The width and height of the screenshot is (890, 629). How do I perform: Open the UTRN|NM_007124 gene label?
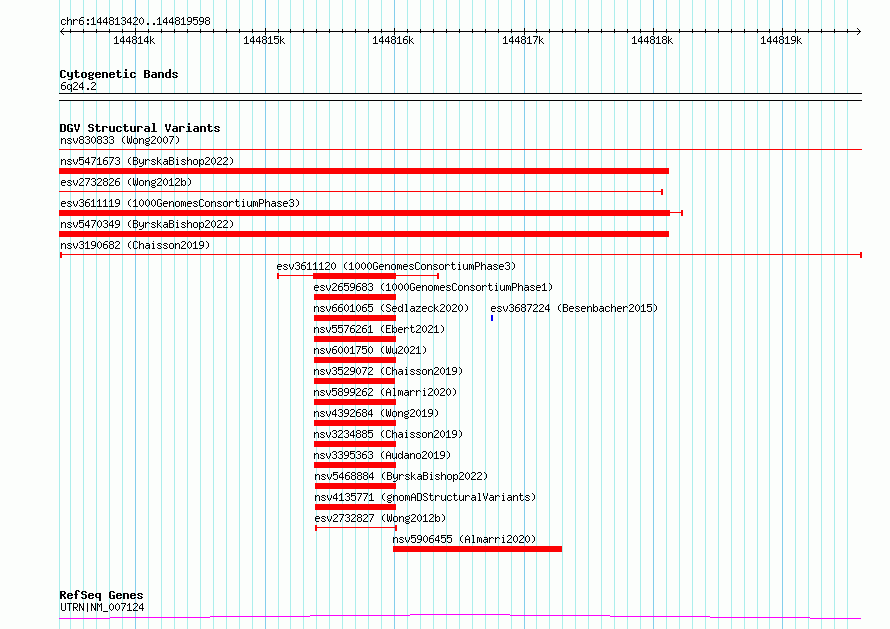102,607
